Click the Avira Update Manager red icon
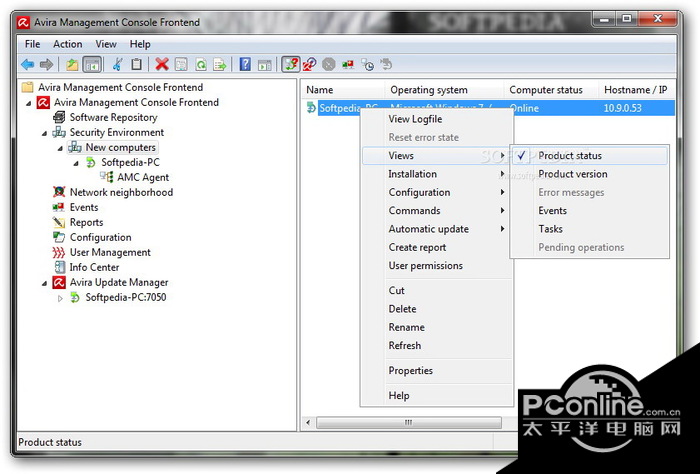Screen dimensions: 700x474 [59, 283]
